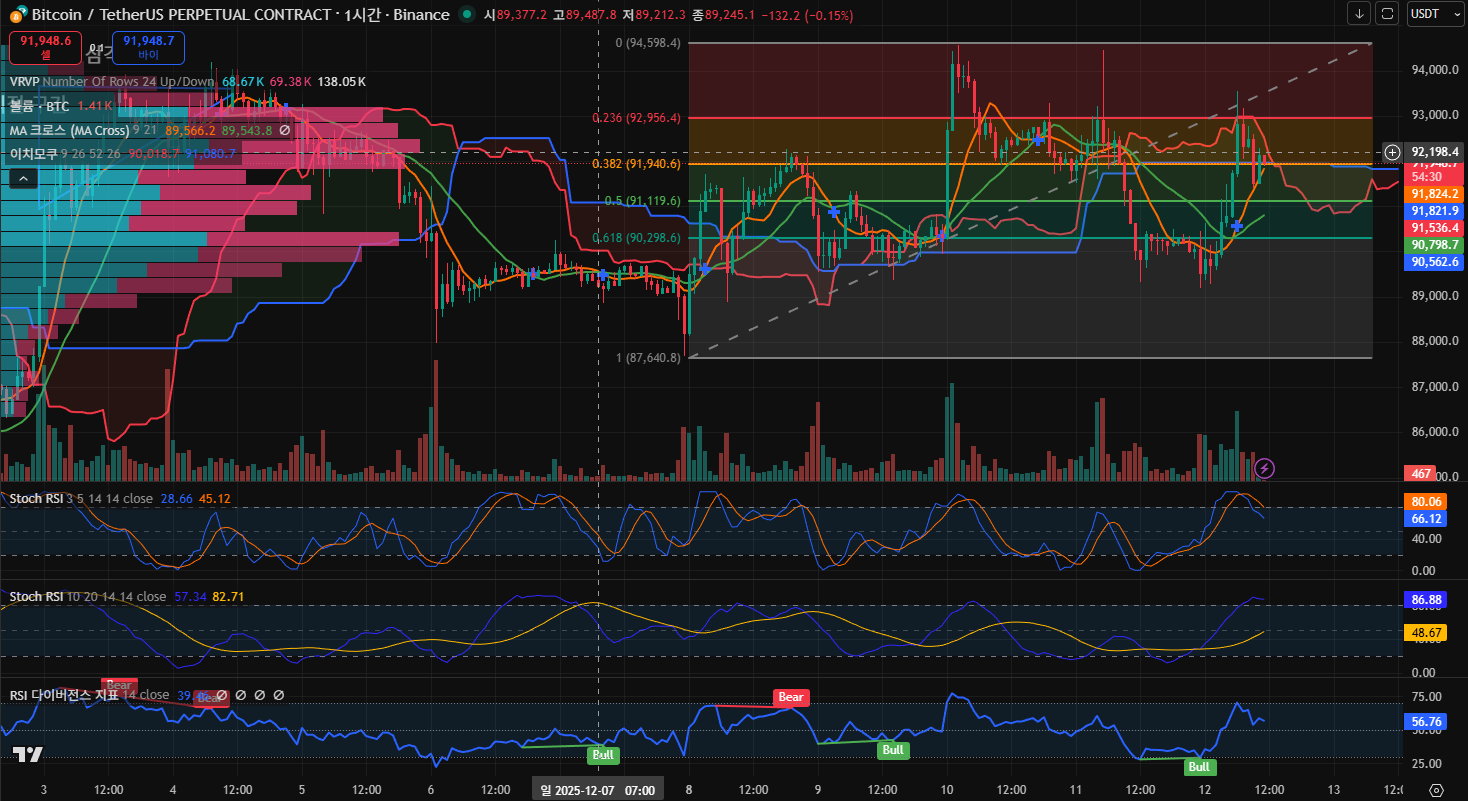This screenshot has height=801, width=1468.
Task: Toggle fullscreen with the frame icon
Action: [1387, 14]
